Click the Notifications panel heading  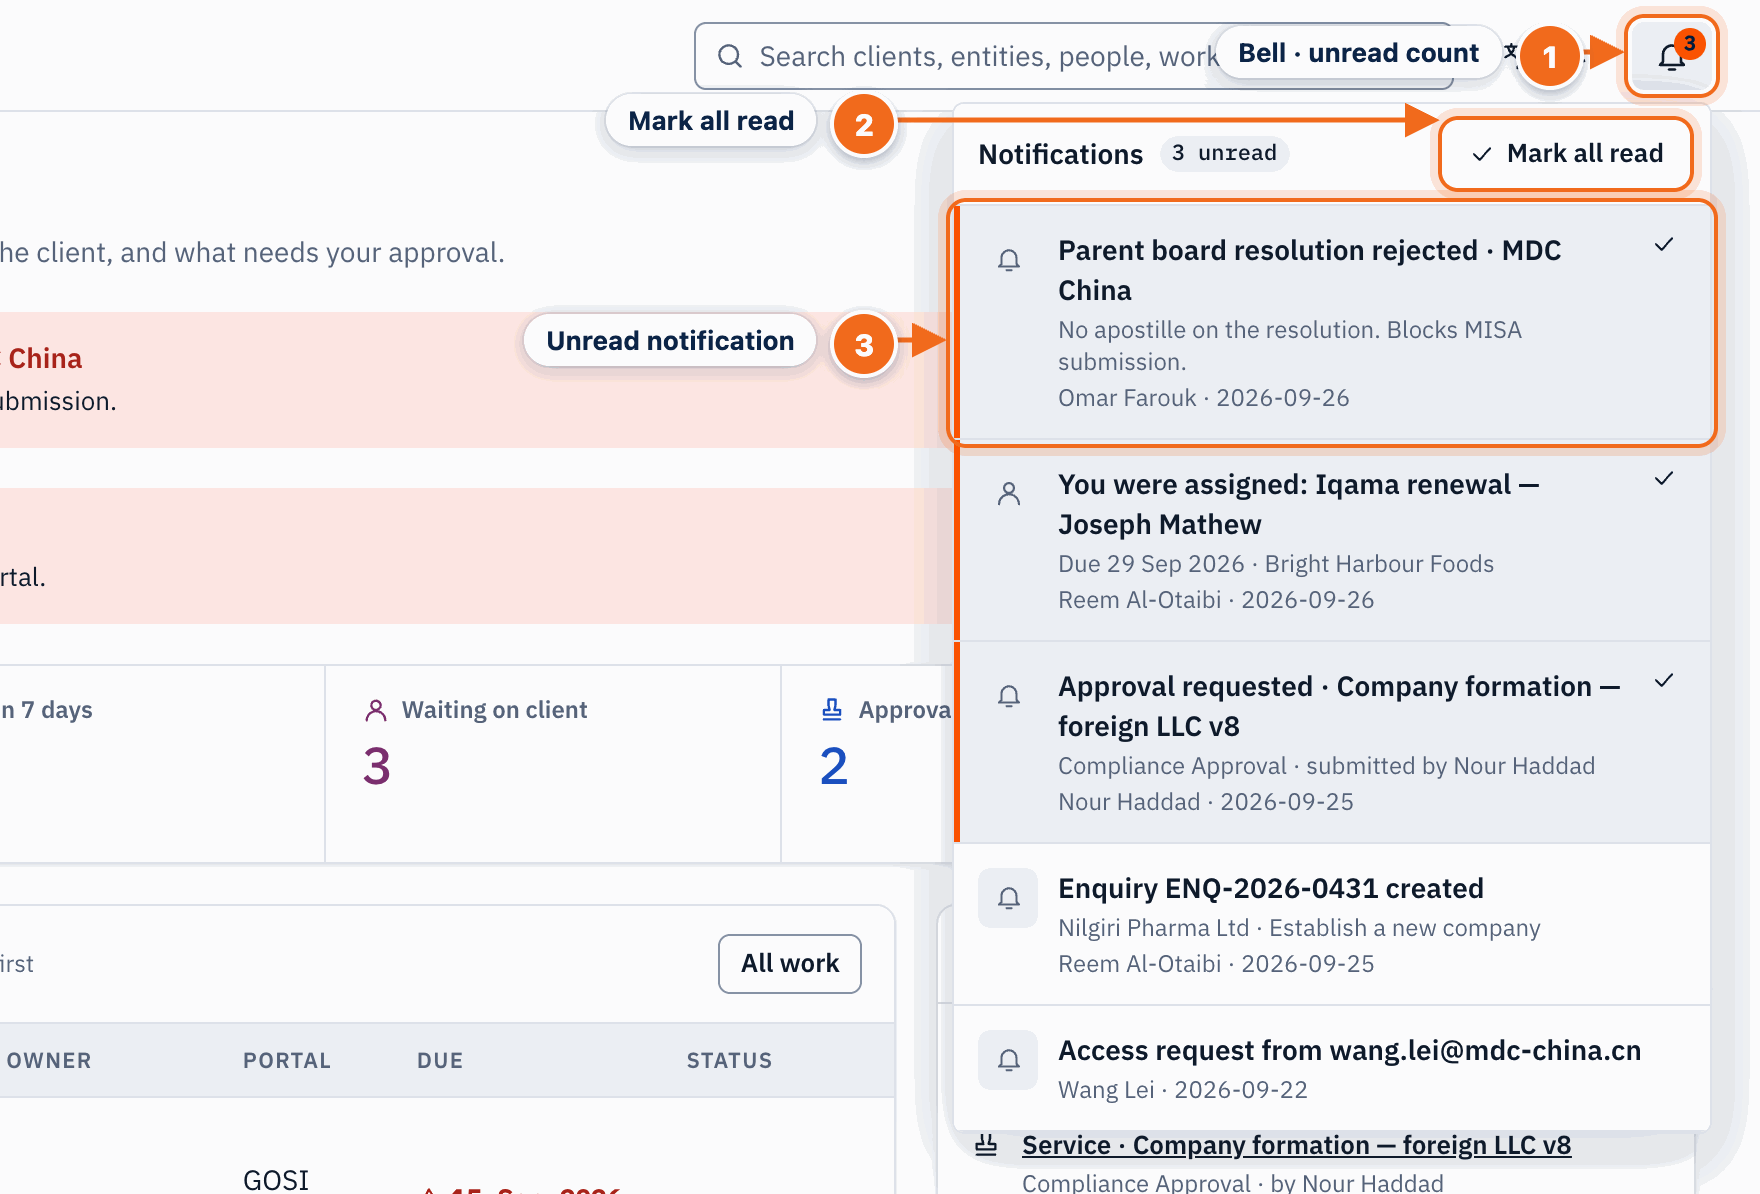pos(1060,154)
